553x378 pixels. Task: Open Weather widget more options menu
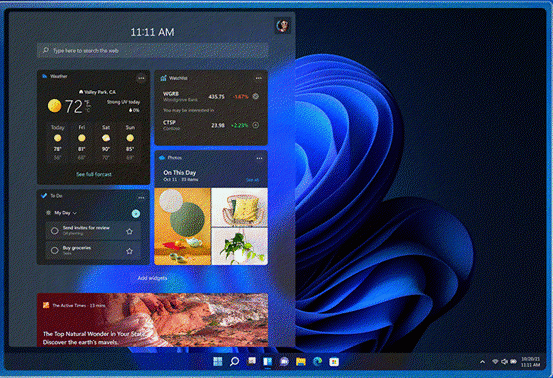click(141, 78)
